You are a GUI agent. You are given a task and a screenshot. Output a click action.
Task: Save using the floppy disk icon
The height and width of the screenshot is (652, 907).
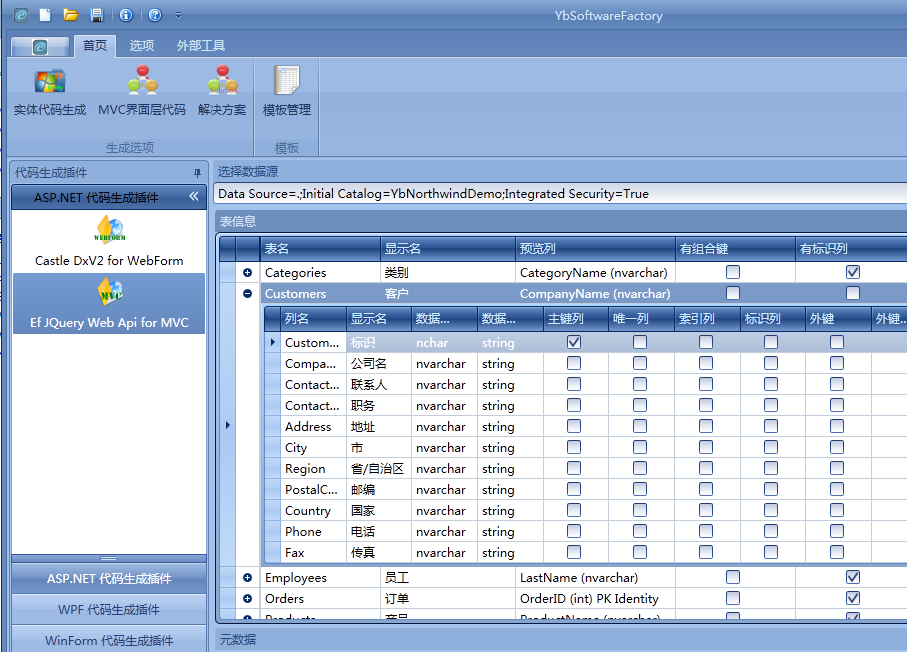point(97,15)
